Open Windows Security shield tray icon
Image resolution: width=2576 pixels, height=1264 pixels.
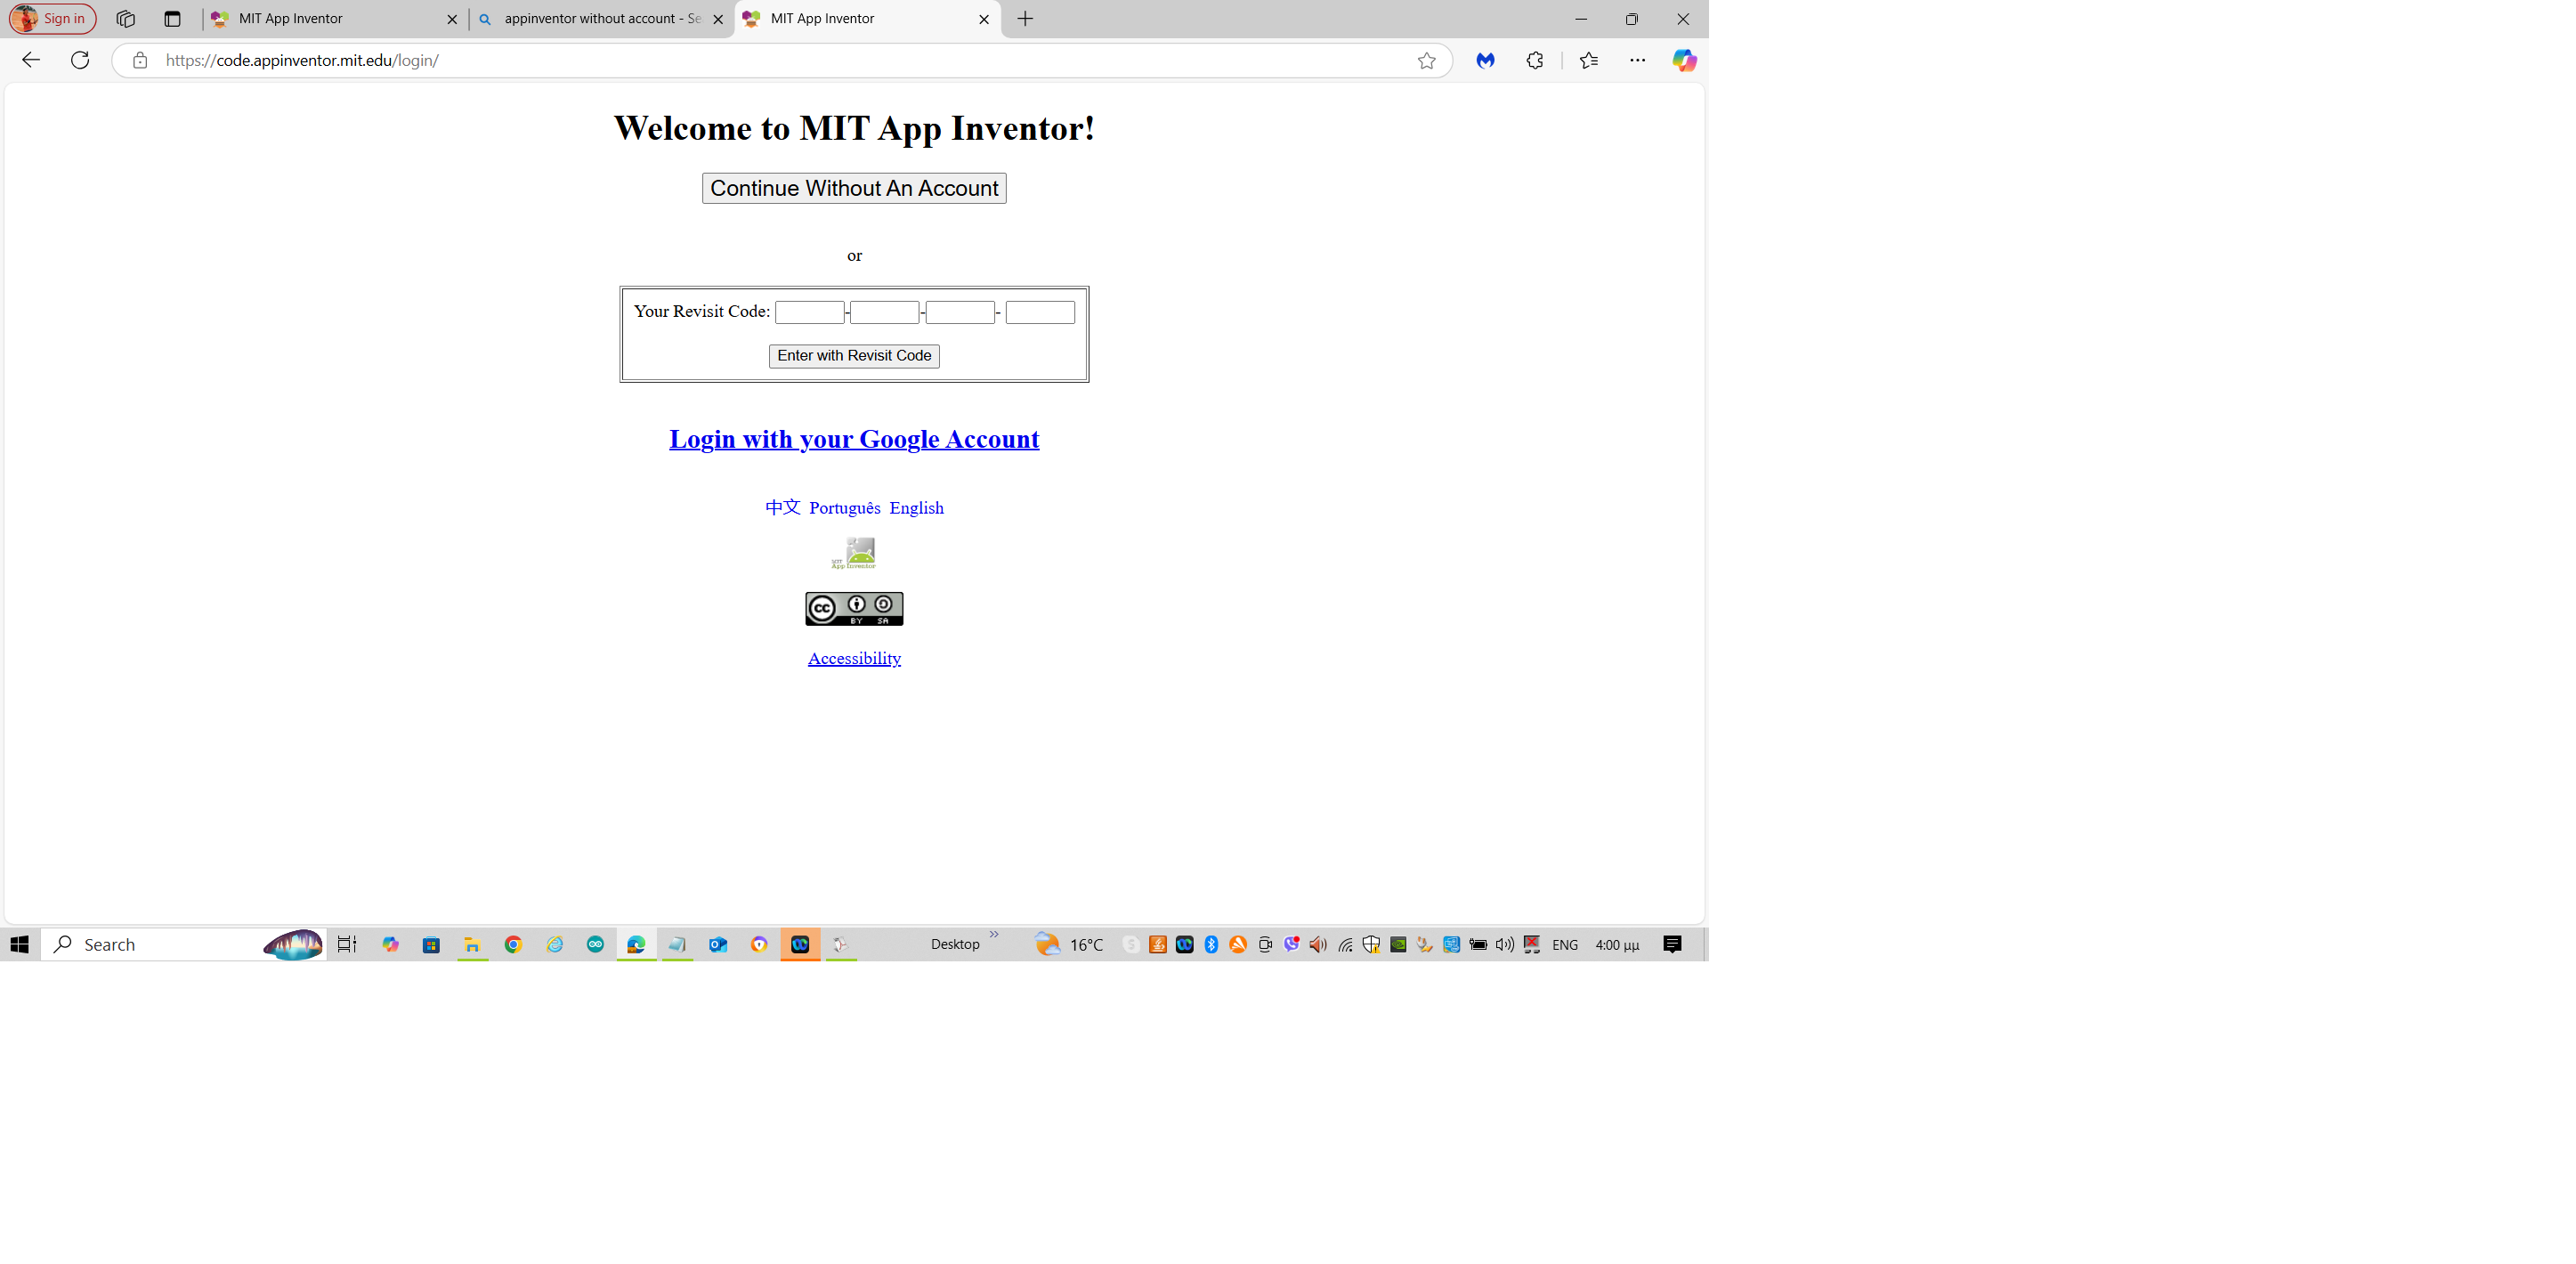coord(1371,944)
